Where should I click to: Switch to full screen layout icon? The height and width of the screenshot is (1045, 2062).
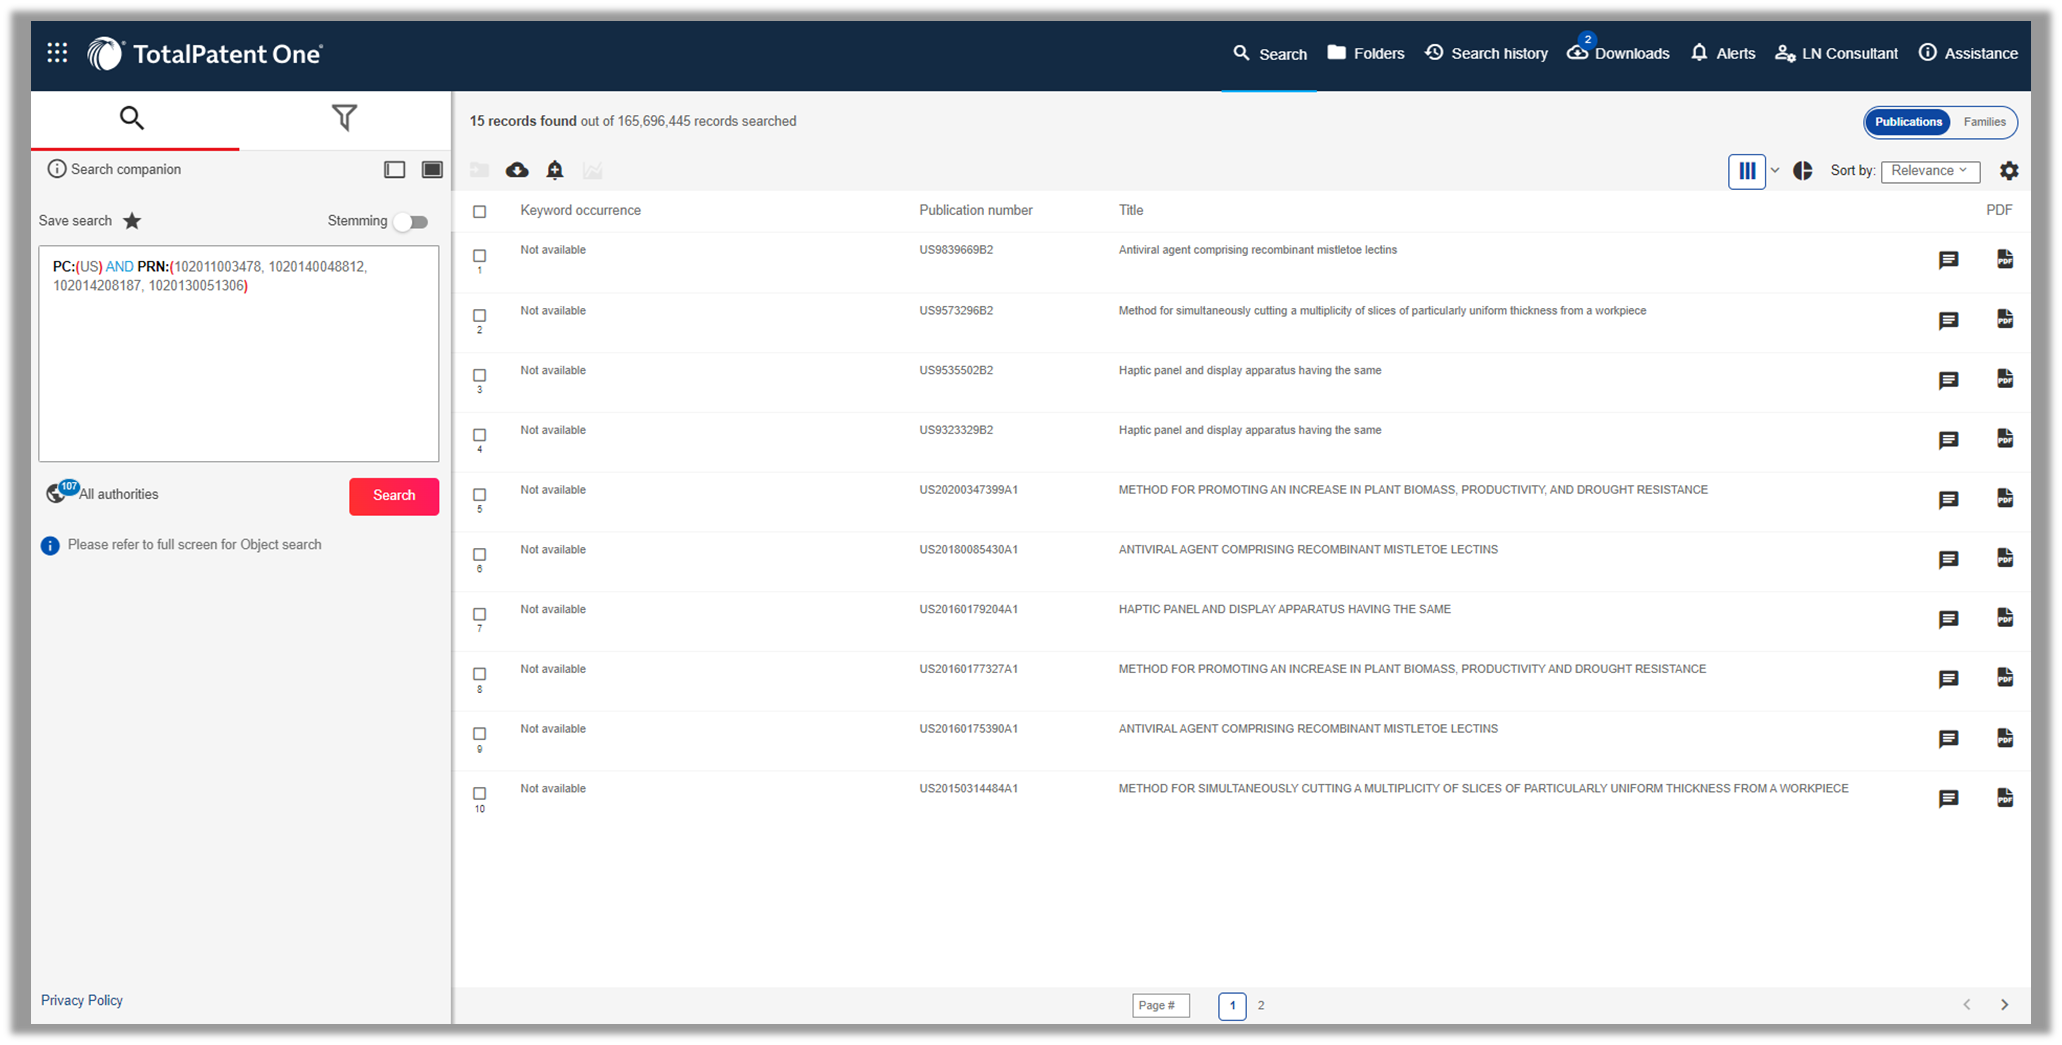(432, 170)
